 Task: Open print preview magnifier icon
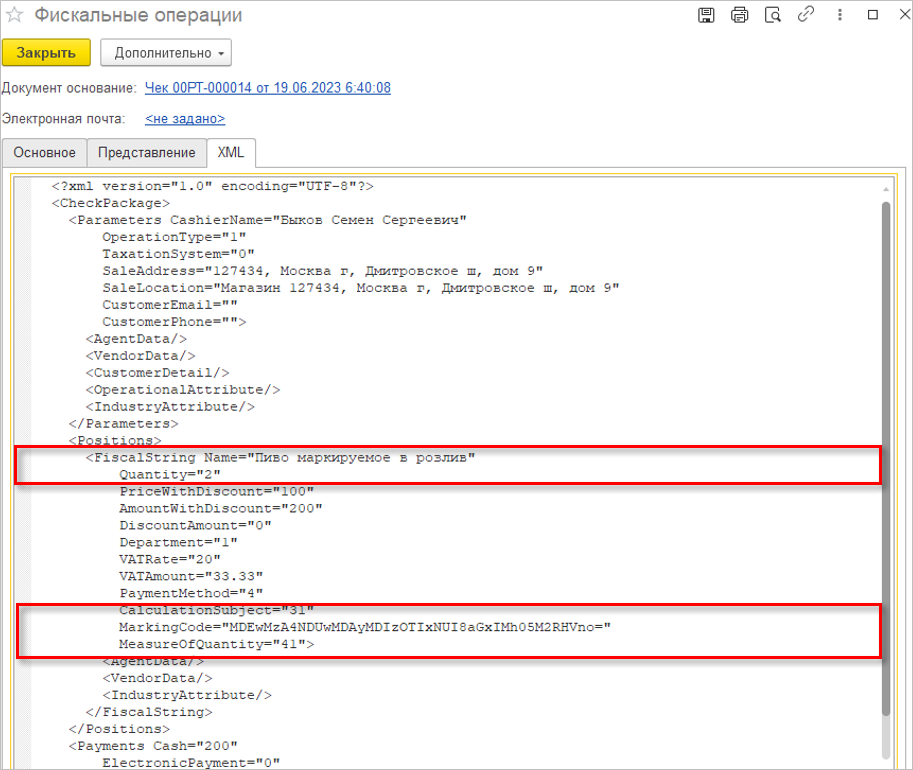(x=772, y=15)
